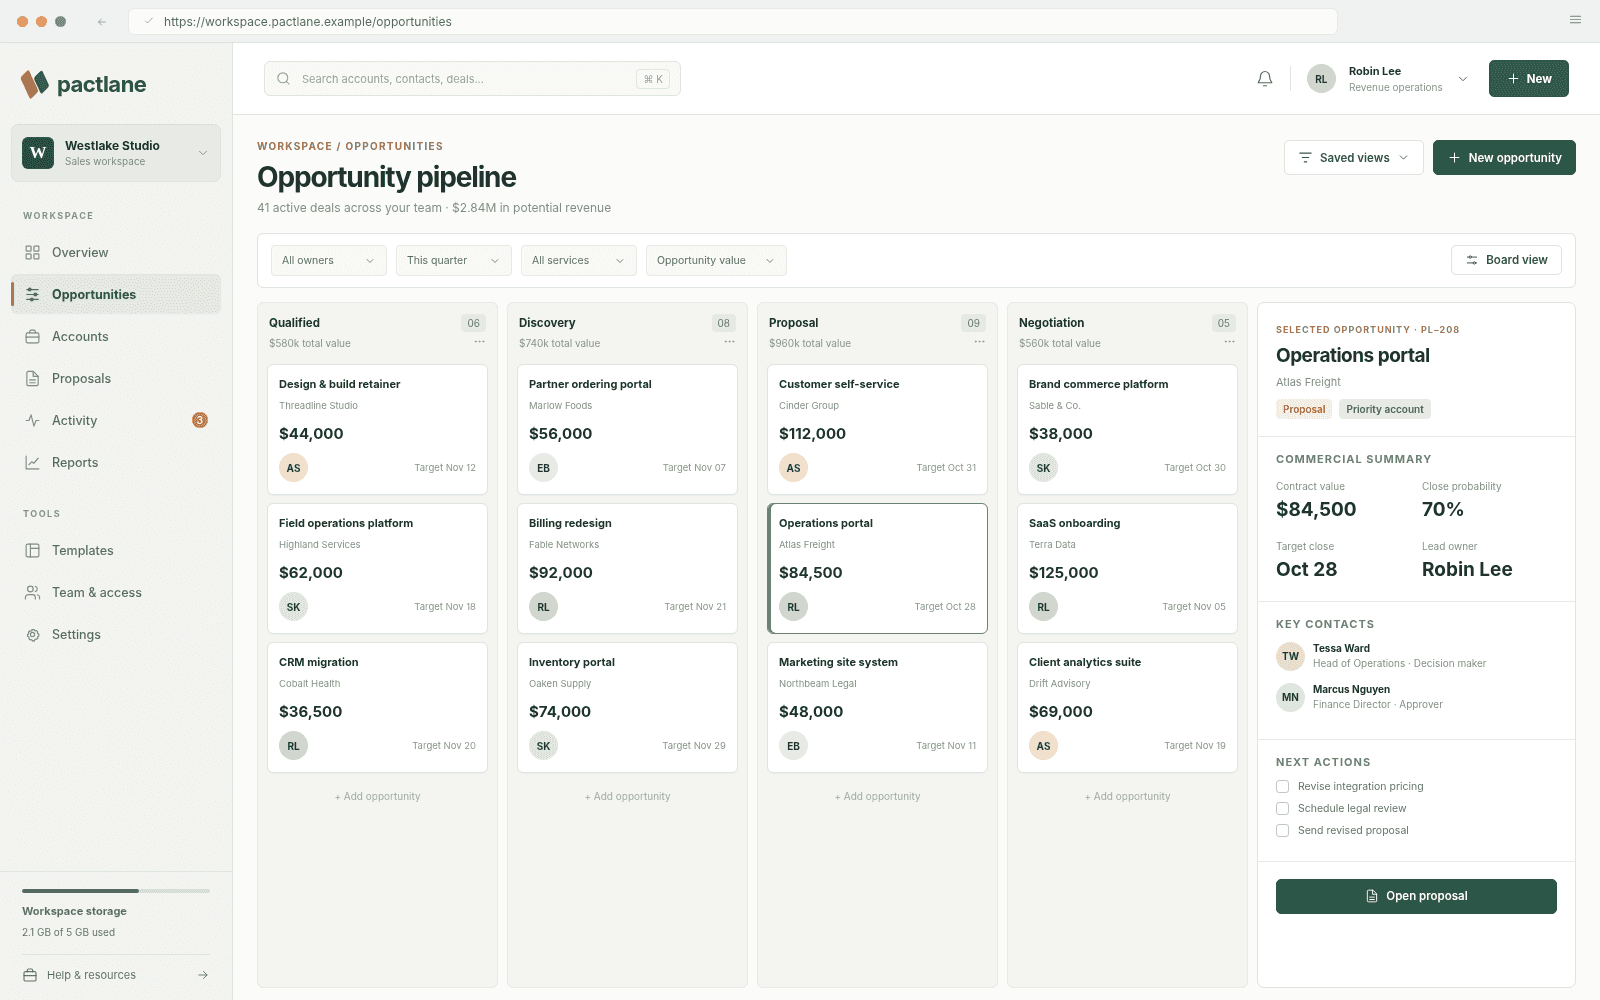The width and height of the screenshot is (1600, 1000).
Task: Click the notifications bell icon
Action: click(x=1265, y=79)
